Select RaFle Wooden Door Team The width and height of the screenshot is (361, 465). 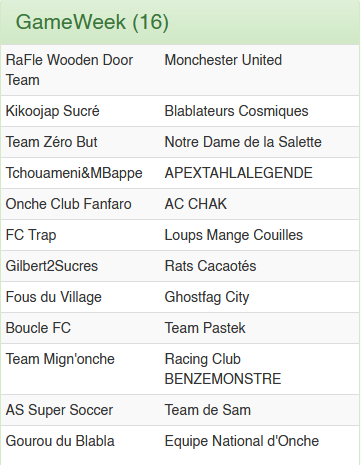click(x=69, y=70)
